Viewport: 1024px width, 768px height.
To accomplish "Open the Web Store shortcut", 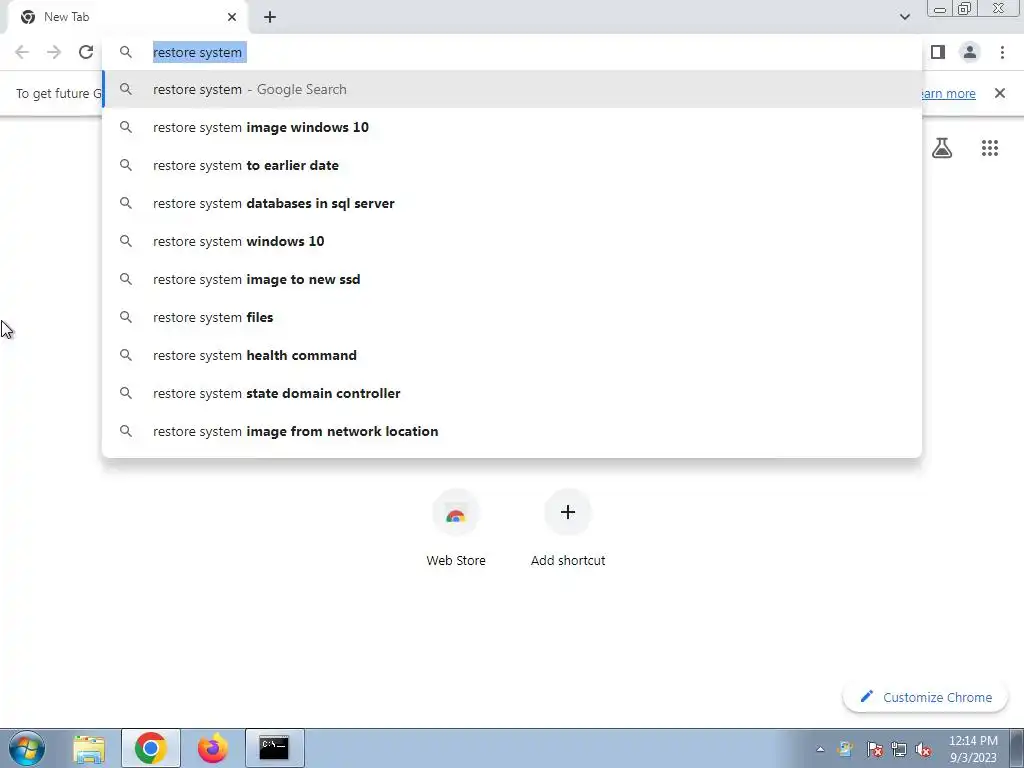I will pyautogui.click(x=456, y=528).
